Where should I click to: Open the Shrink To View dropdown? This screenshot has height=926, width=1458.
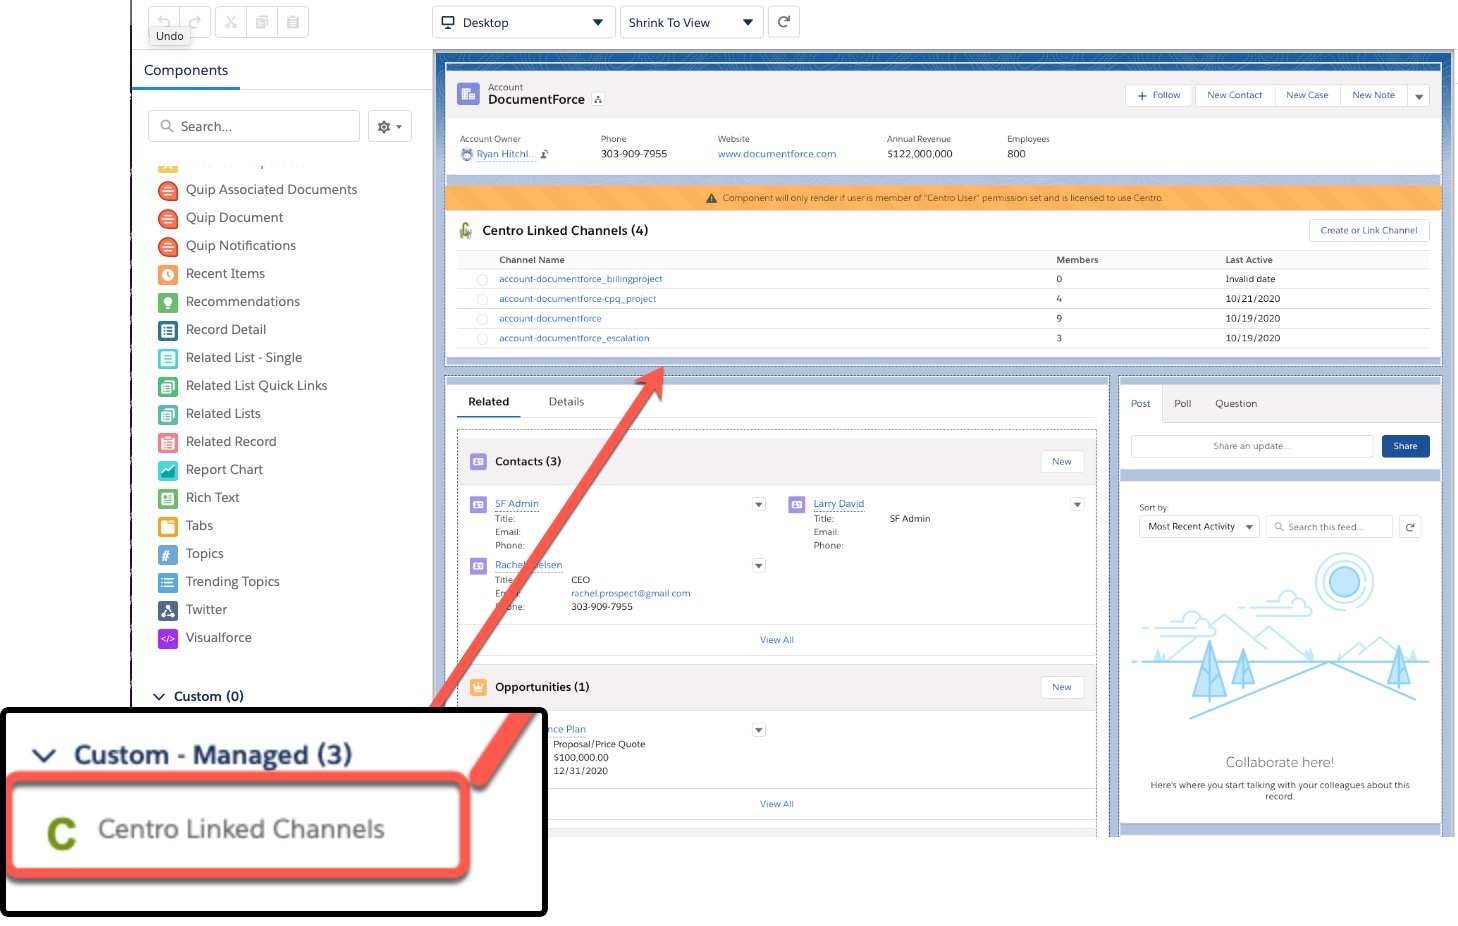pyautogui.click(x=691, y=22)
